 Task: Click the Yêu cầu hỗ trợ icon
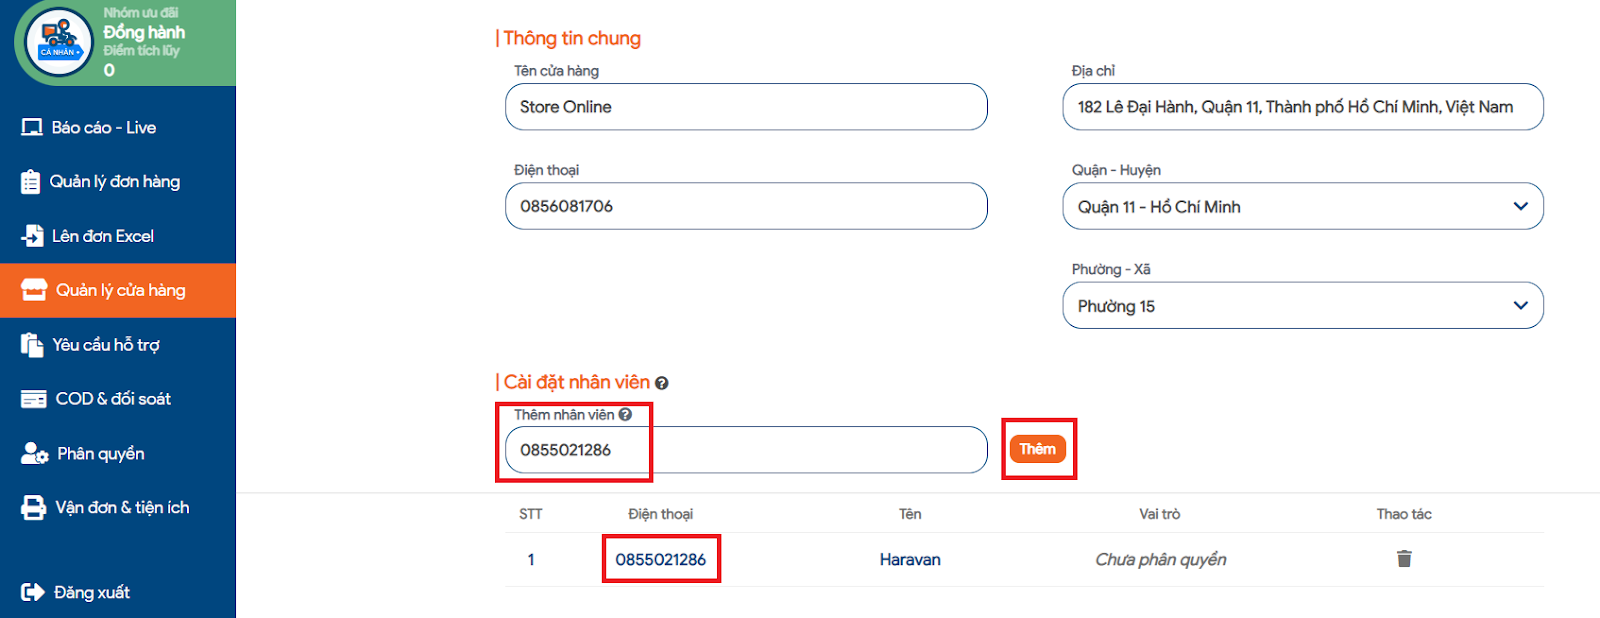[x=32, y=345]
